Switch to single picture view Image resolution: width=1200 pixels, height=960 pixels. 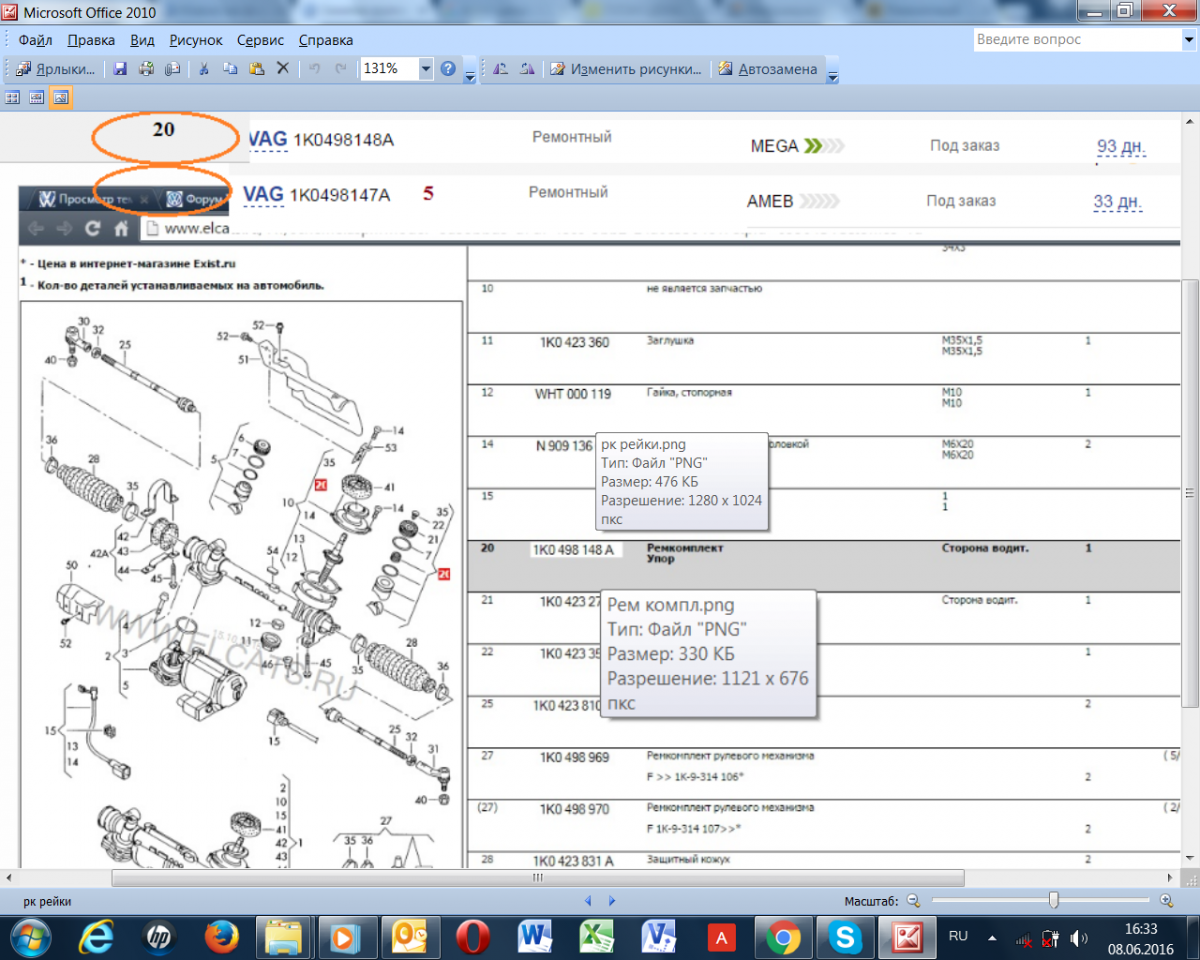click(x=60, y=97)
